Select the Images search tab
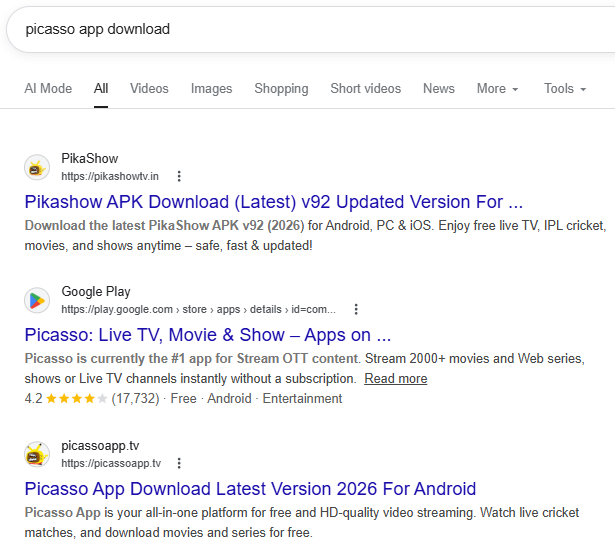The height and width of the screenshot is (559, 615). (211, 88)
